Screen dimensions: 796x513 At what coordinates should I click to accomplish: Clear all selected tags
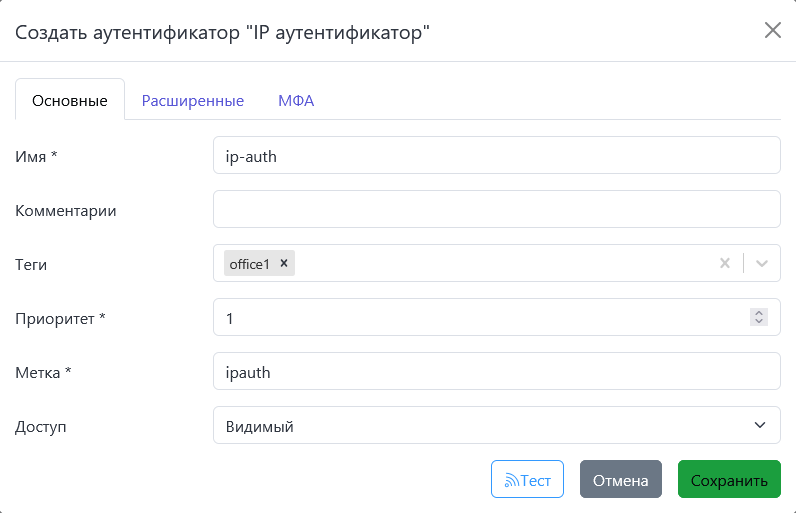pos(725,263)
